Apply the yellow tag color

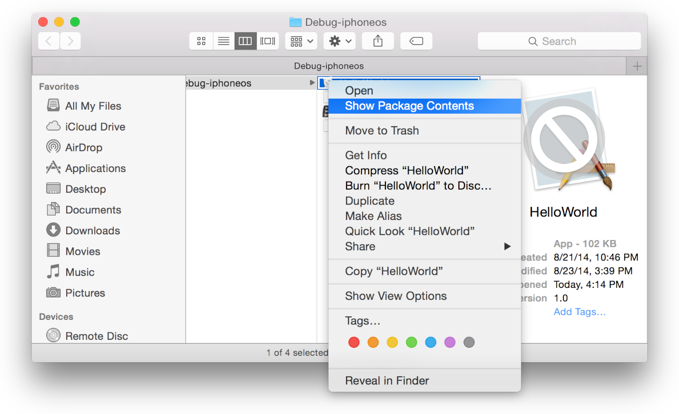pos(392,343)
